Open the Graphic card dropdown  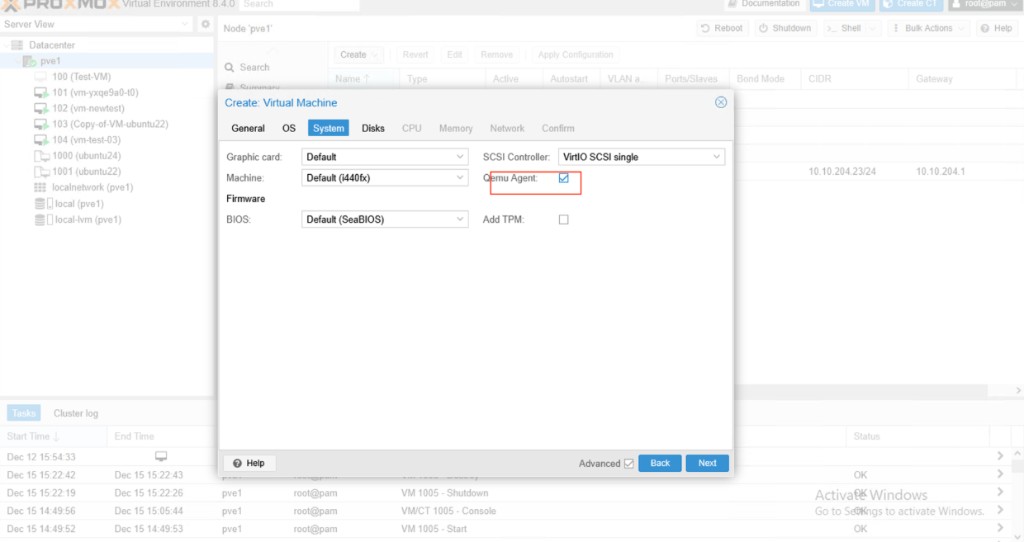(x=385, y=157)
